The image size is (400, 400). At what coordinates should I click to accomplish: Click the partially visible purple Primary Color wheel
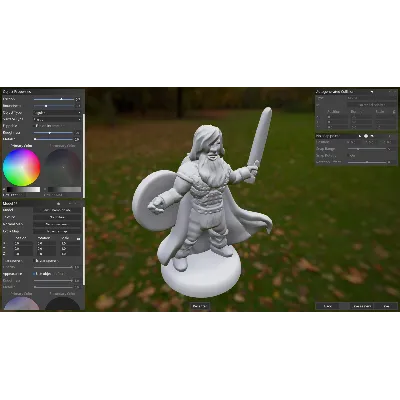(21, 304)
